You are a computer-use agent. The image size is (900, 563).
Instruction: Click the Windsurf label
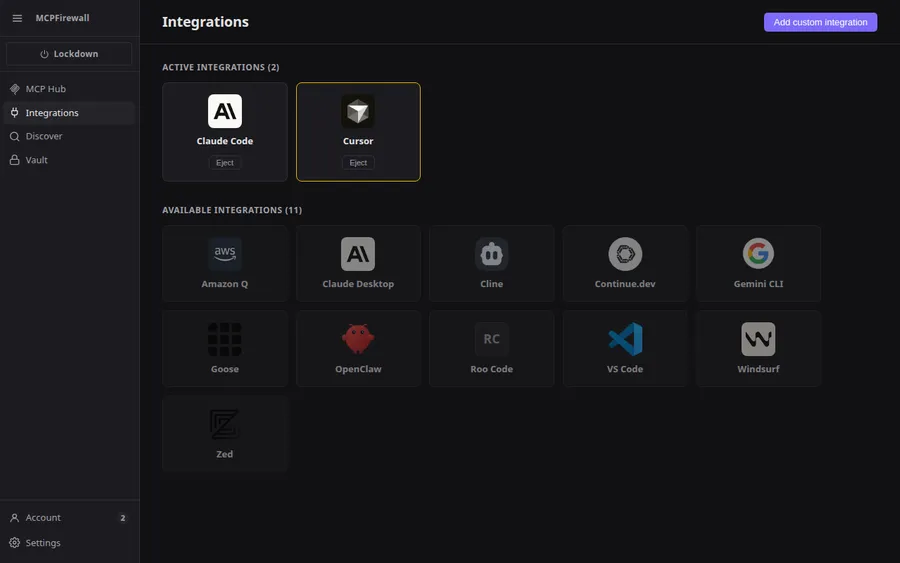758,369
